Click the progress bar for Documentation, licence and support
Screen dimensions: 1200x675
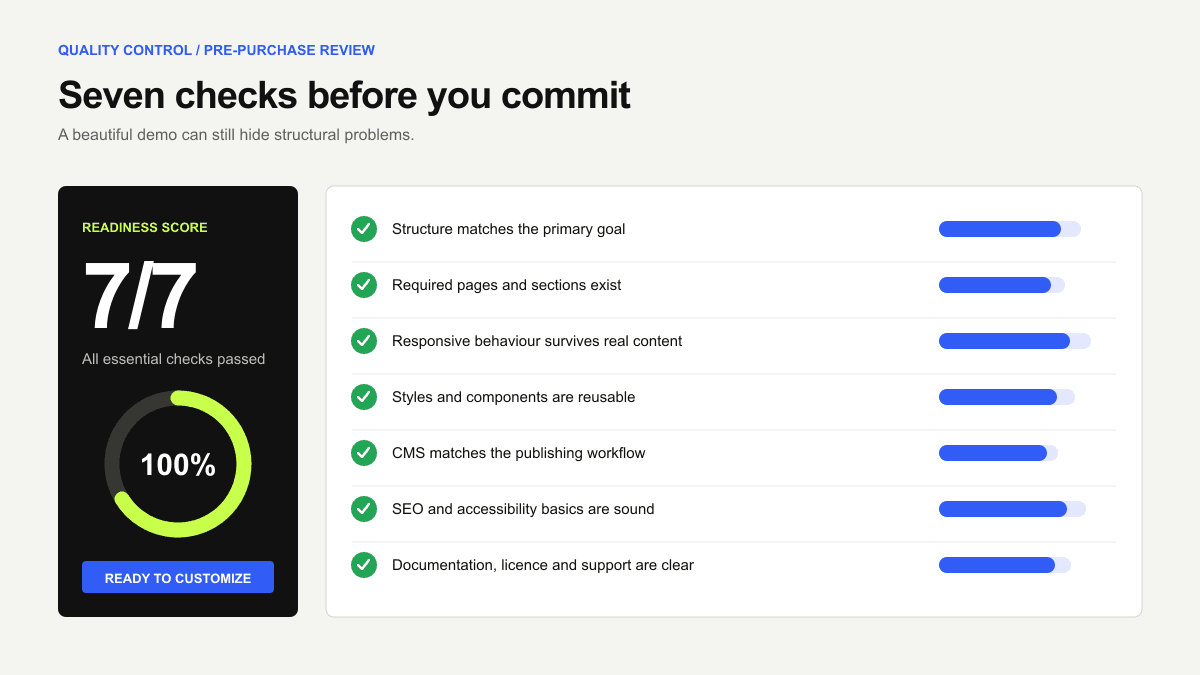point(1005,565)
